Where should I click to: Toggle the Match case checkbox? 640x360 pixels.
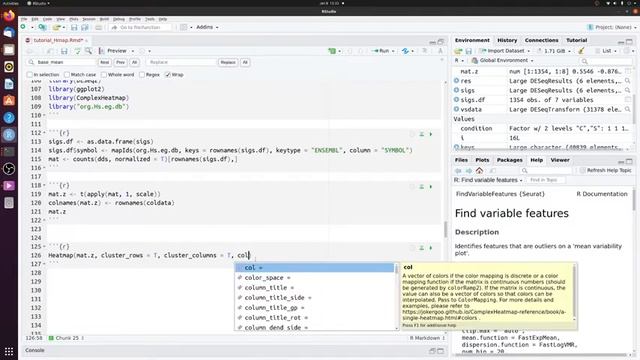(67, 75)
